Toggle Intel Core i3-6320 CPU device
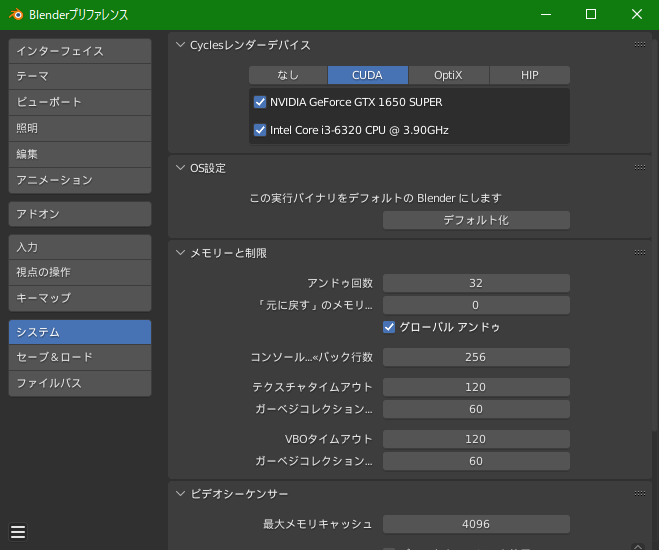The height and width of the screenshot is (550, 659). tap(260, 130)
